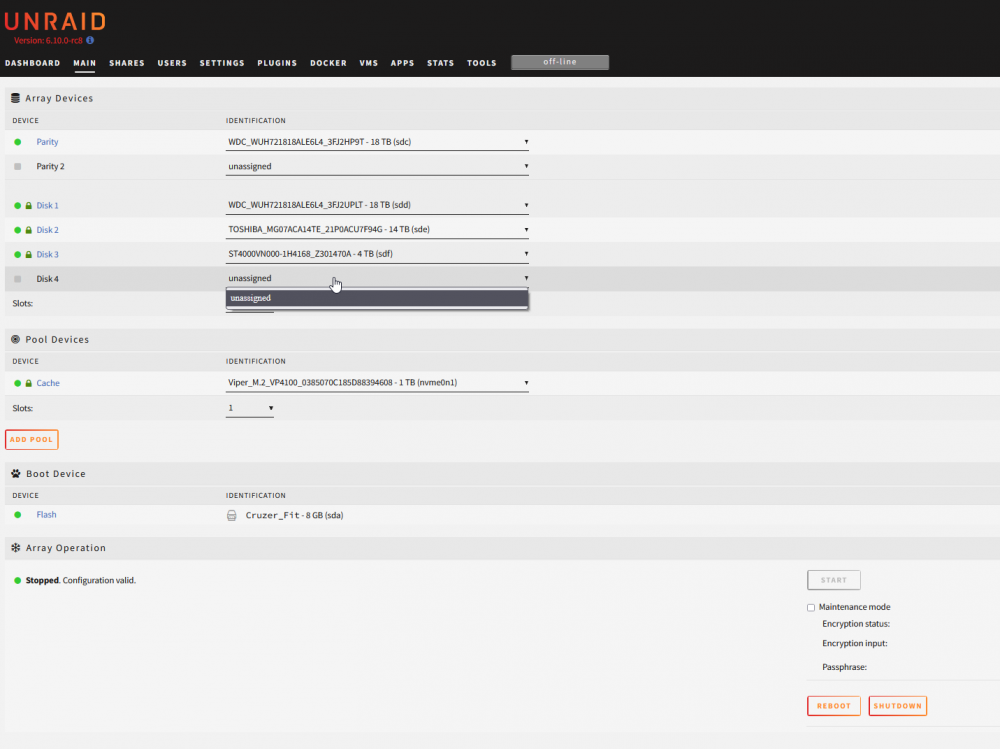
Task: Open the Disk 3 ST4000VN000 dropdown
Action: (377, 254)
